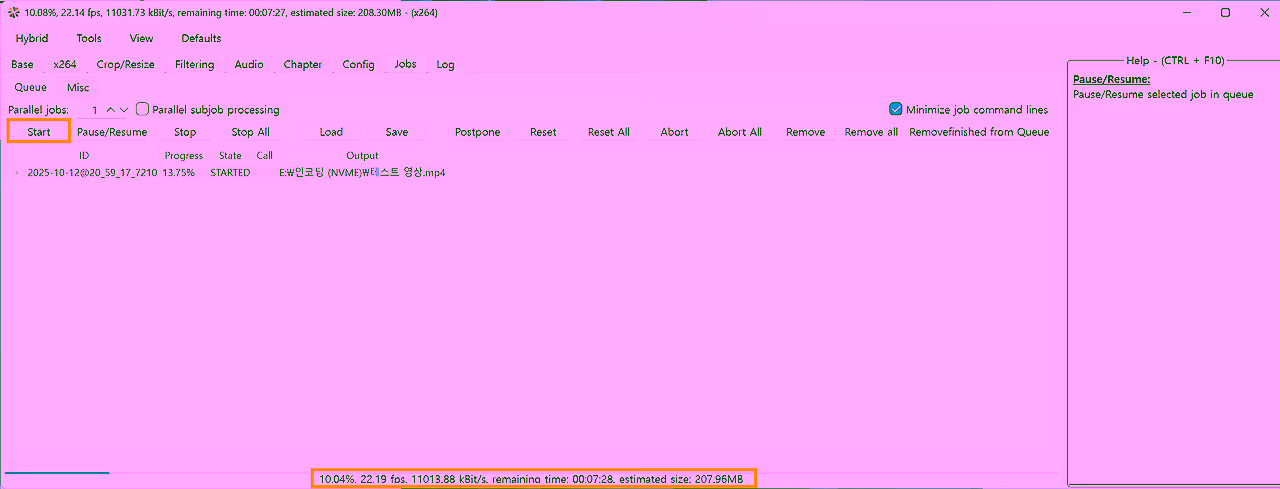The image size is (1280, 489).
Task: Open the Misc sub-tab
Action: [x=78, y=87]
